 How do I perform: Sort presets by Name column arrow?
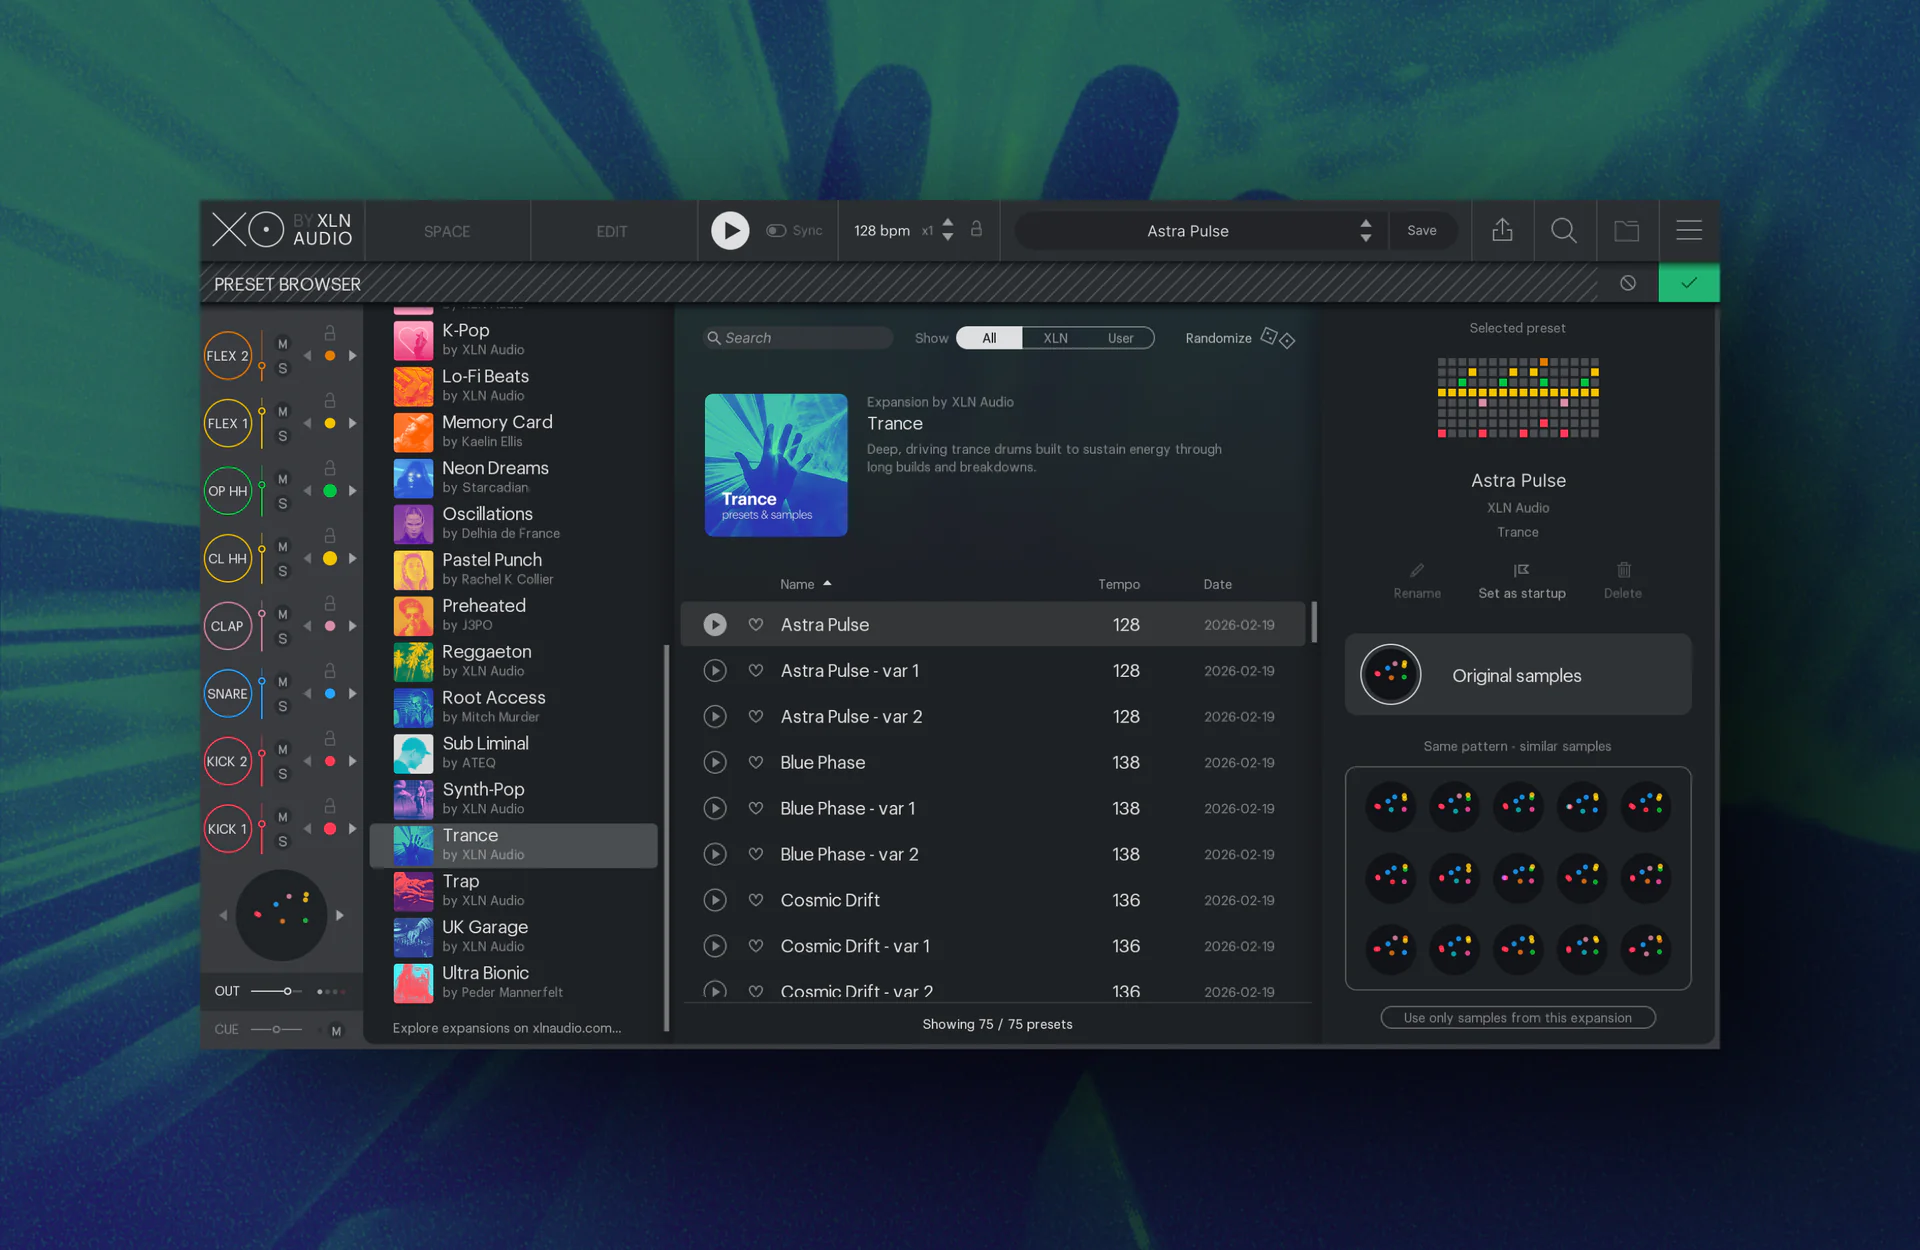(x=827, y=584)
